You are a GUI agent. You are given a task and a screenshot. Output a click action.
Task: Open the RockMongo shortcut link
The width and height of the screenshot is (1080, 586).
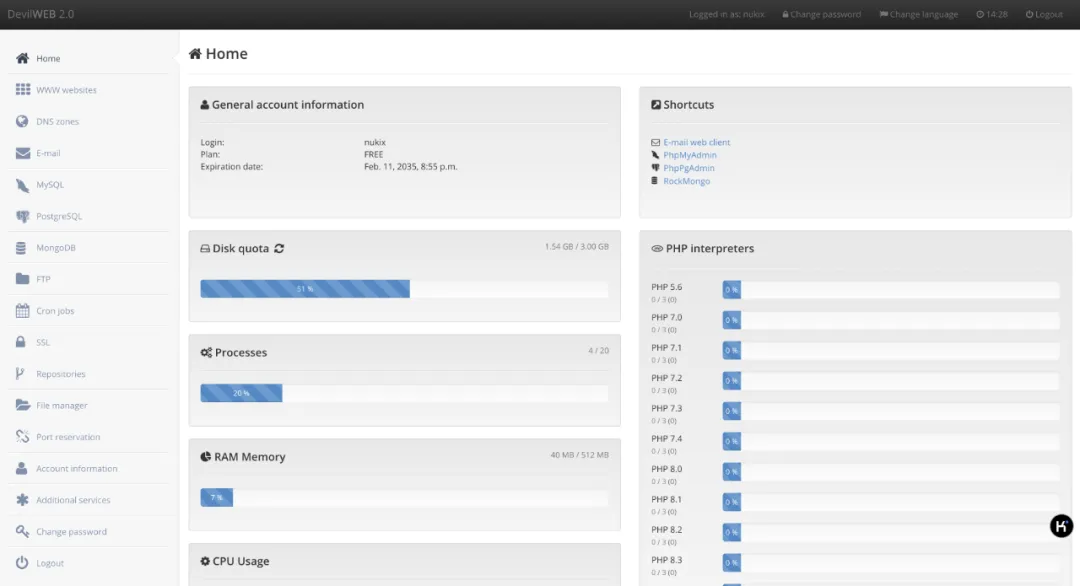click(686, 181)
